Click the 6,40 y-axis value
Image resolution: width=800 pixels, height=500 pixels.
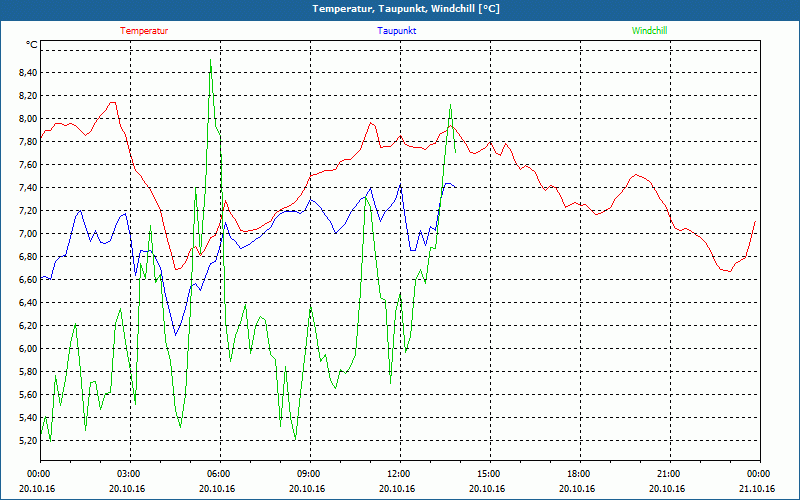tap(28, 303)
